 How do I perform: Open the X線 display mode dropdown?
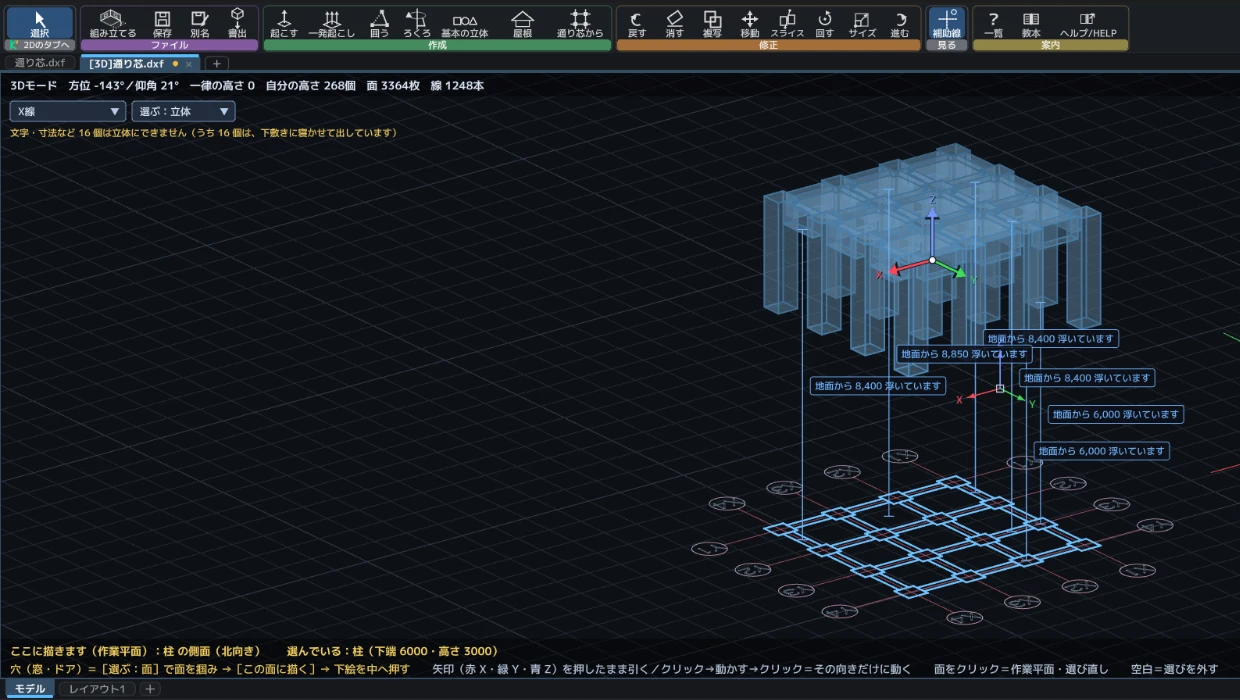[68, 111]
